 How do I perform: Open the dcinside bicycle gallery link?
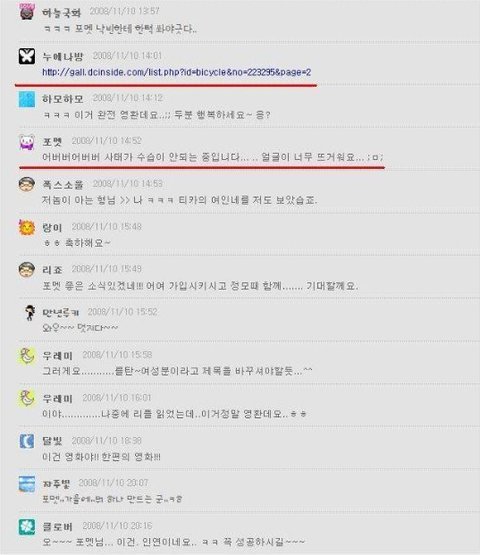click(x=176, y=72)
